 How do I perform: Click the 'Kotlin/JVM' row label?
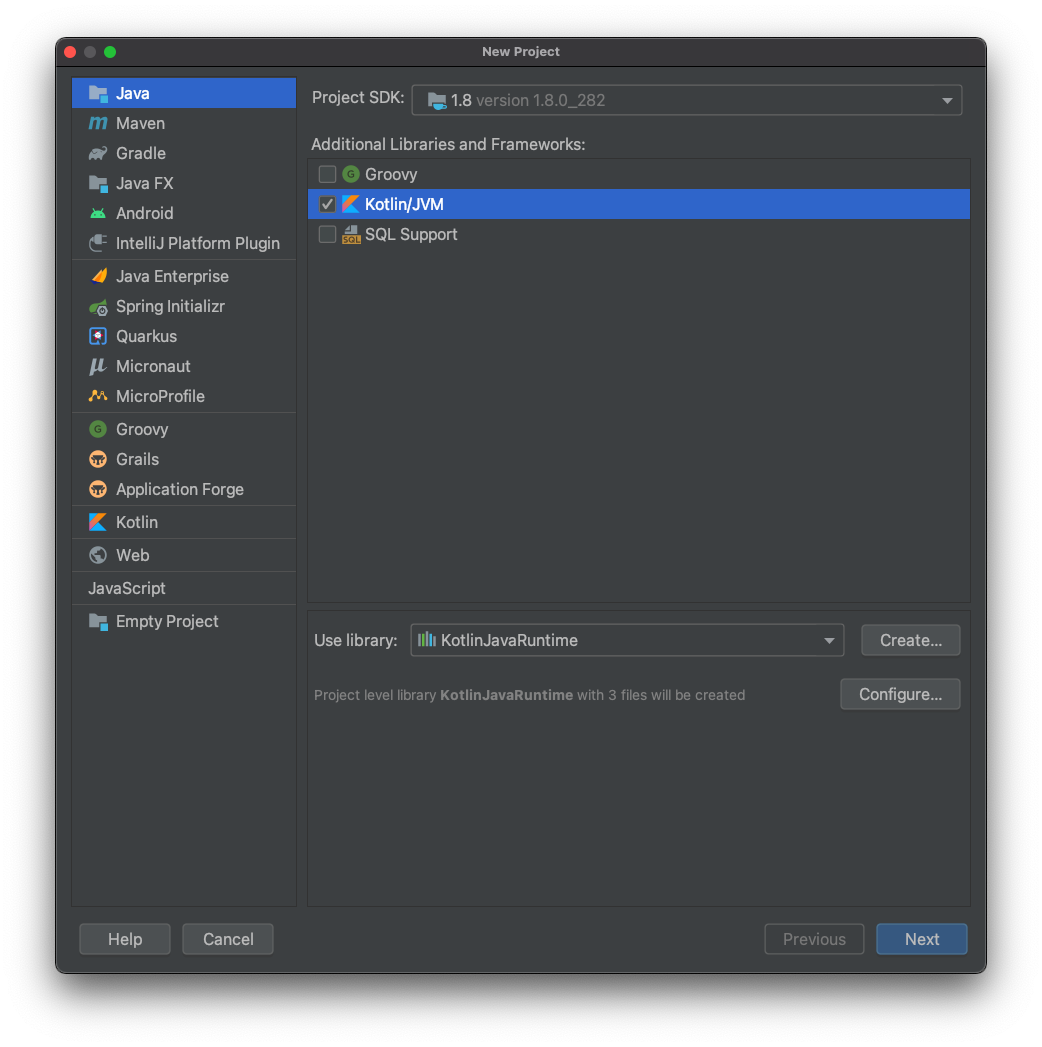tap(404, 204)
